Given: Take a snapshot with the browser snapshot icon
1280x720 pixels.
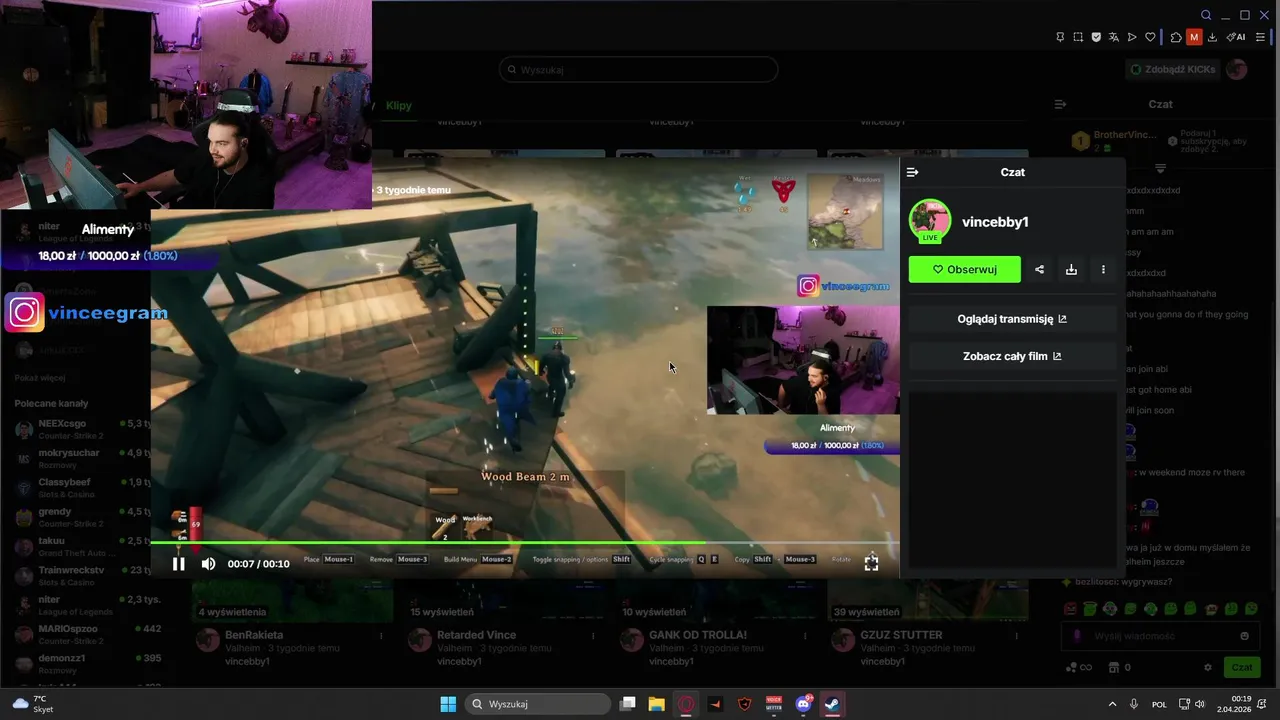Looking at the screenshot, I should point(1078,37).
